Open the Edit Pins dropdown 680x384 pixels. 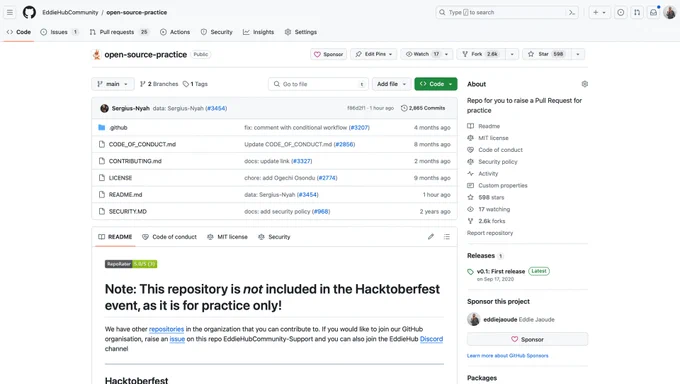[373, 54]
